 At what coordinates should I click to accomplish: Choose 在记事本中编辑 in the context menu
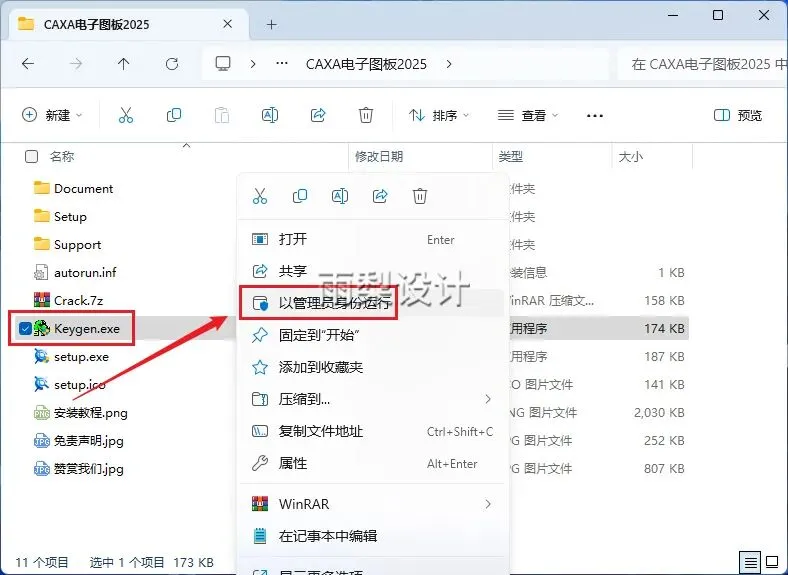pos(372,536)
